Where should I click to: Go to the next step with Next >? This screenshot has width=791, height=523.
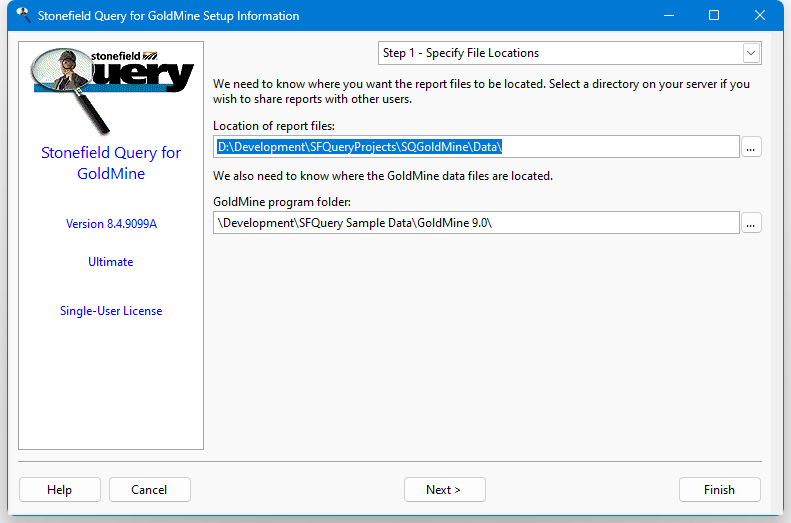coord(444,490)
